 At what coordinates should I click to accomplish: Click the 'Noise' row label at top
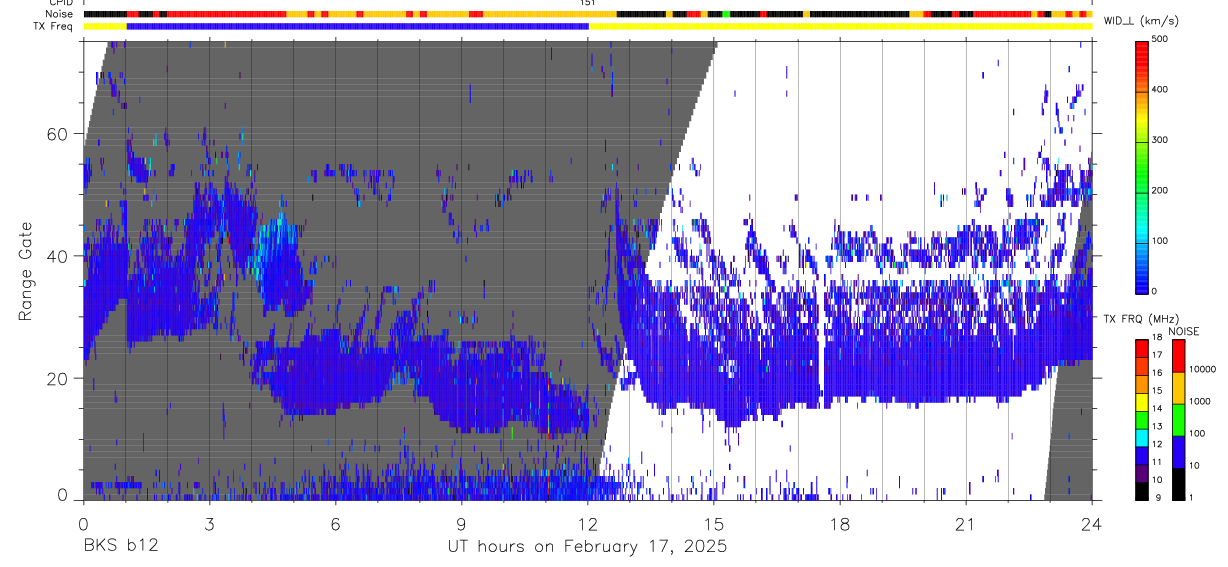point(60,14)
